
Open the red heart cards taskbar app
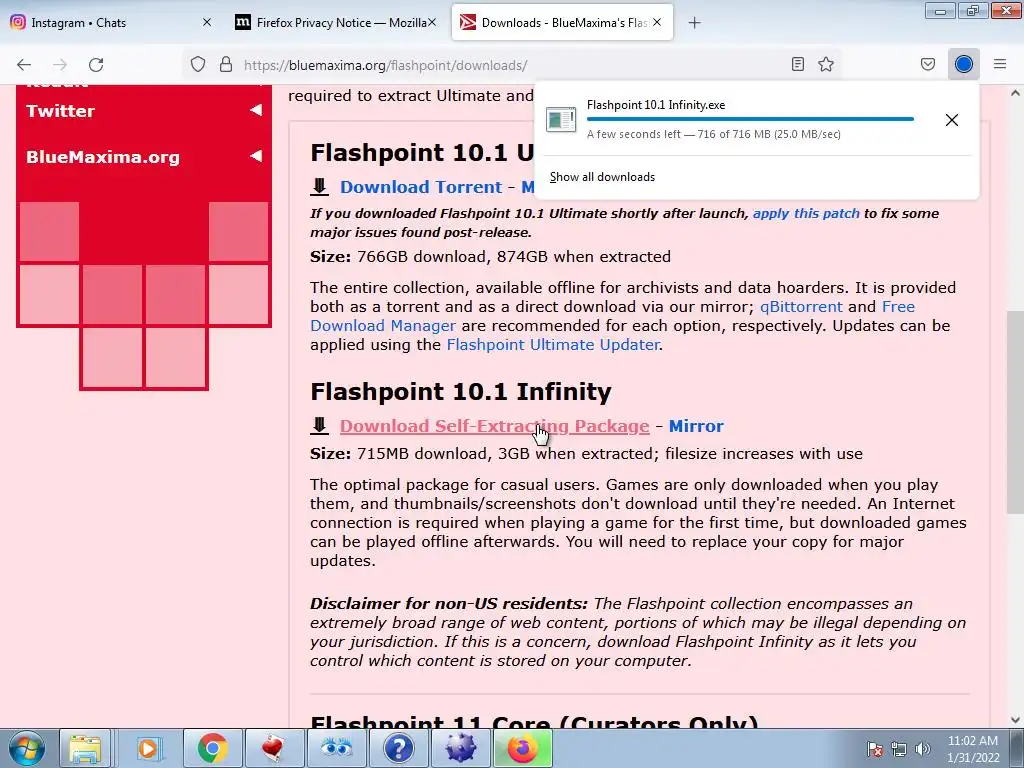[x=274, y=748]
